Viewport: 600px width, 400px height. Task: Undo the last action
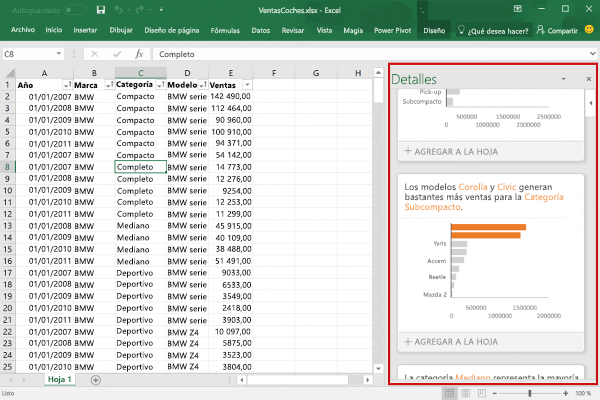pos(118,10)
